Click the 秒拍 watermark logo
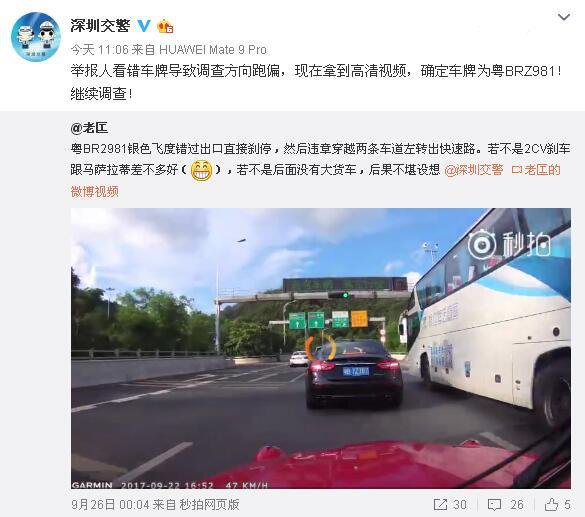 510,244
